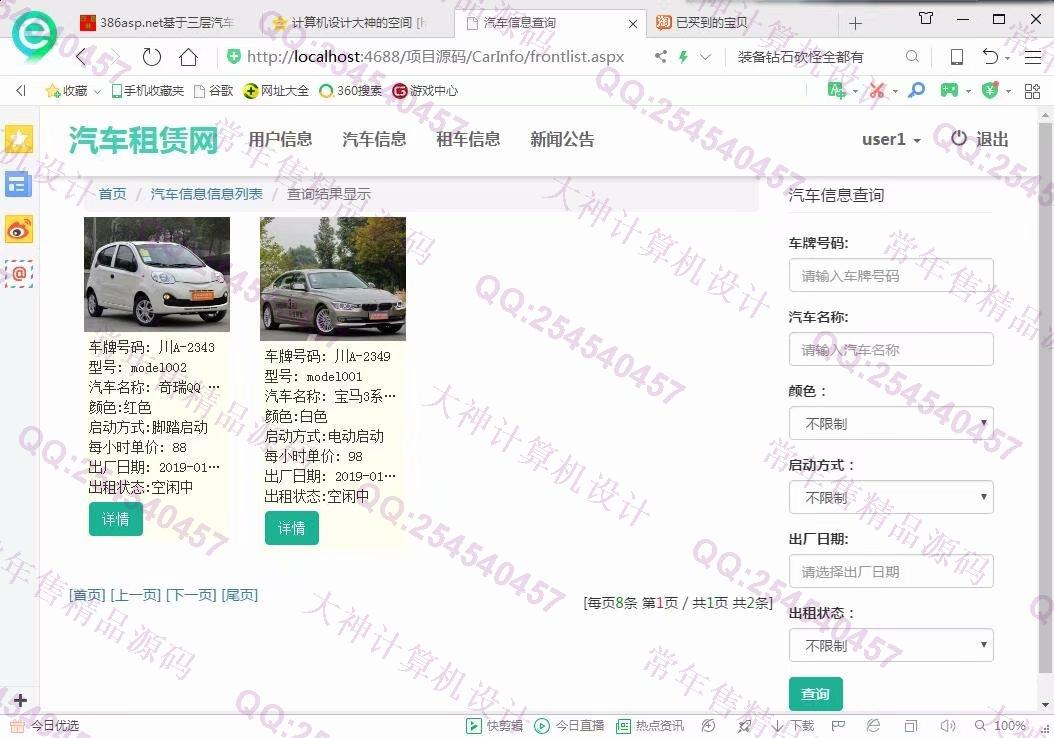Open the sidebar mail @ icon
This screenshot has height=738, width=1054.
point(19,274)
